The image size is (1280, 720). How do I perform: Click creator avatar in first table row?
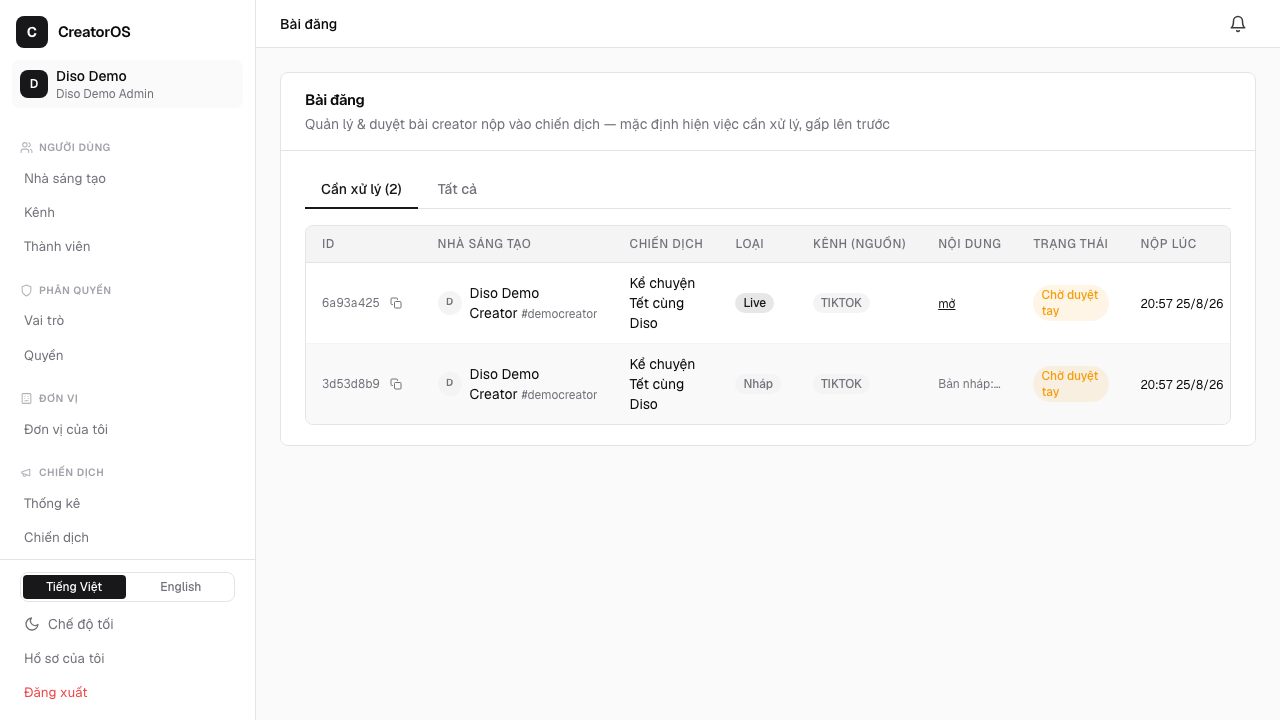coord(450,303)
